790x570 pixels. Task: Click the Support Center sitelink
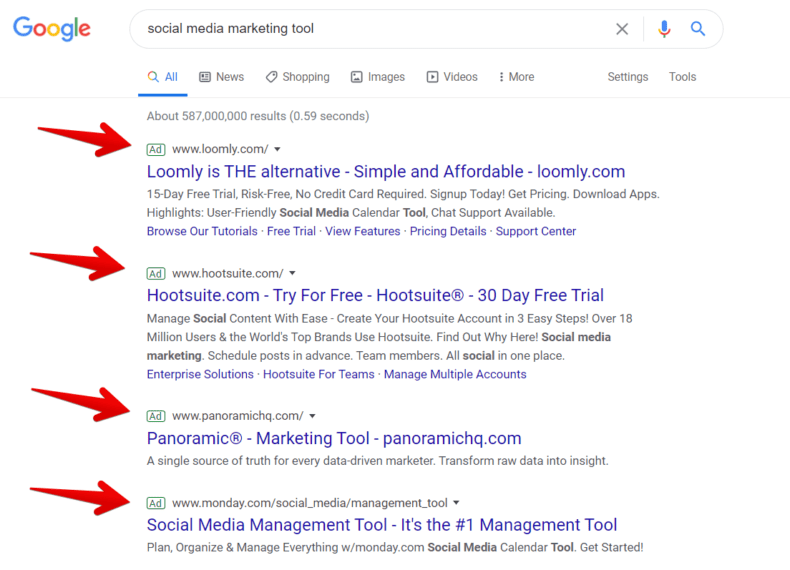(536, 231)
